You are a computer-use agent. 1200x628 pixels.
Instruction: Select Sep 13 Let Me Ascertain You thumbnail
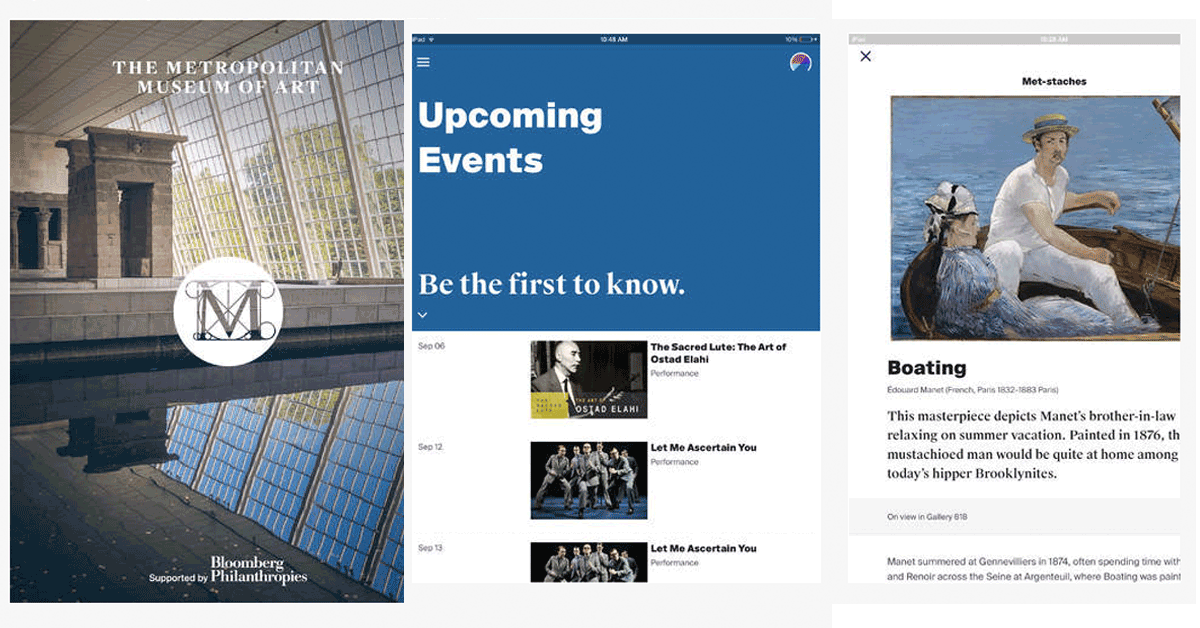coord(588,562)
